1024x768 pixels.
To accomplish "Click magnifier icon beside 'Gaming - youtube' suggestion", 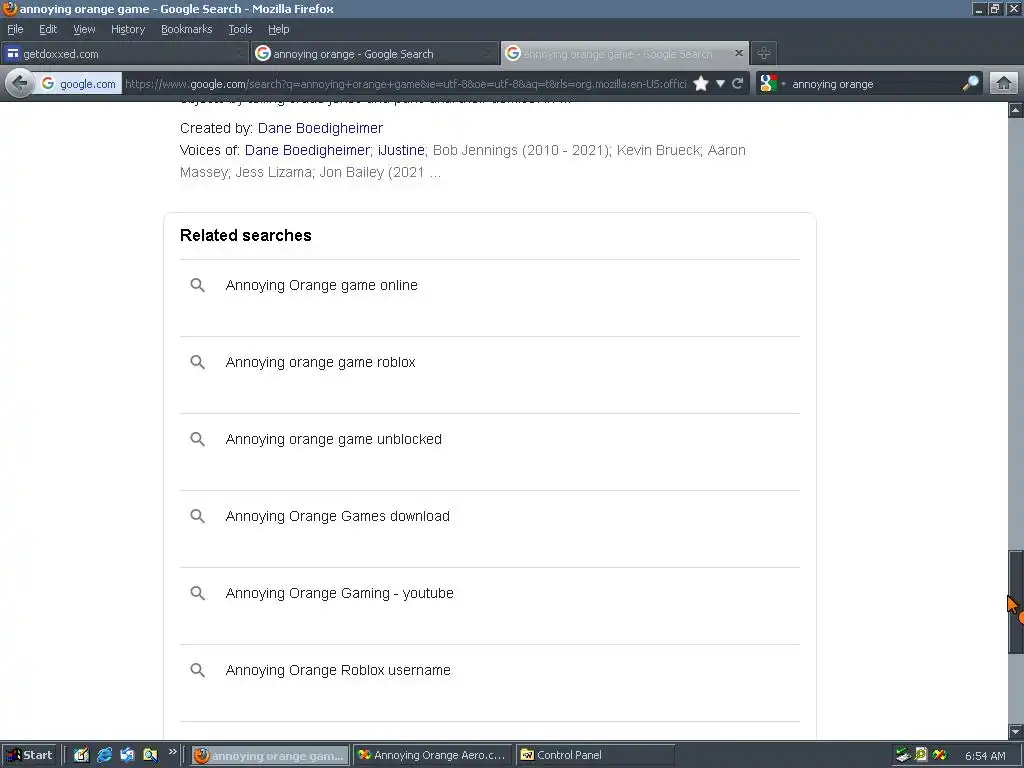I will (197, 594).
